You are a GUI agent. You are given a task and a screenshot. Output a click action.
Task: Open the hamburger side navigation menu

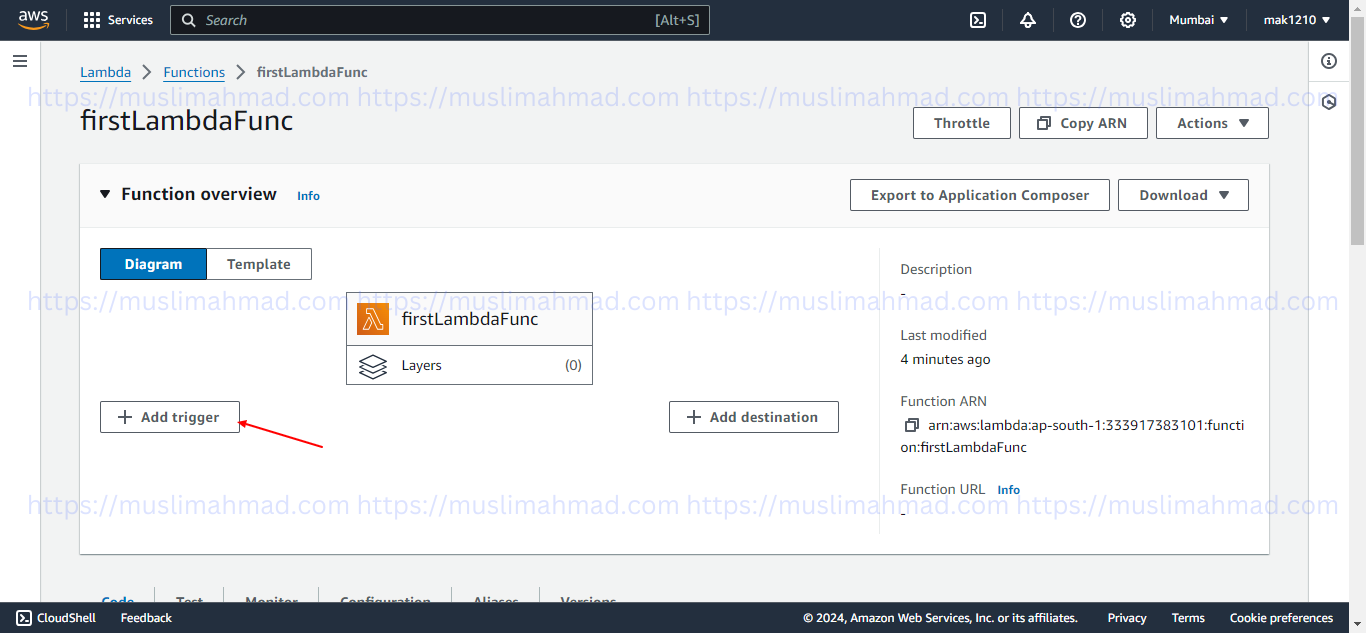coord(19,62)
